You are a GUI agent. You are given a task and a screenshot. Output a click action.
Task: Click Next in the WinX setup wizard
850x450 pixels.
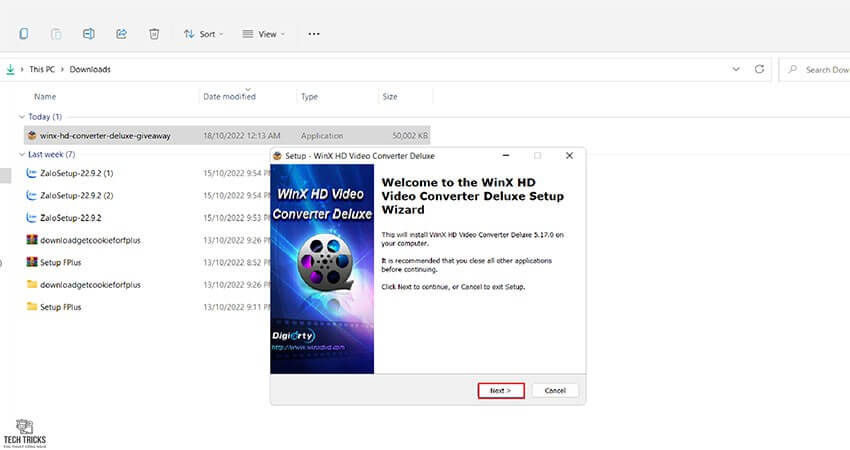[x=501, y=390]
